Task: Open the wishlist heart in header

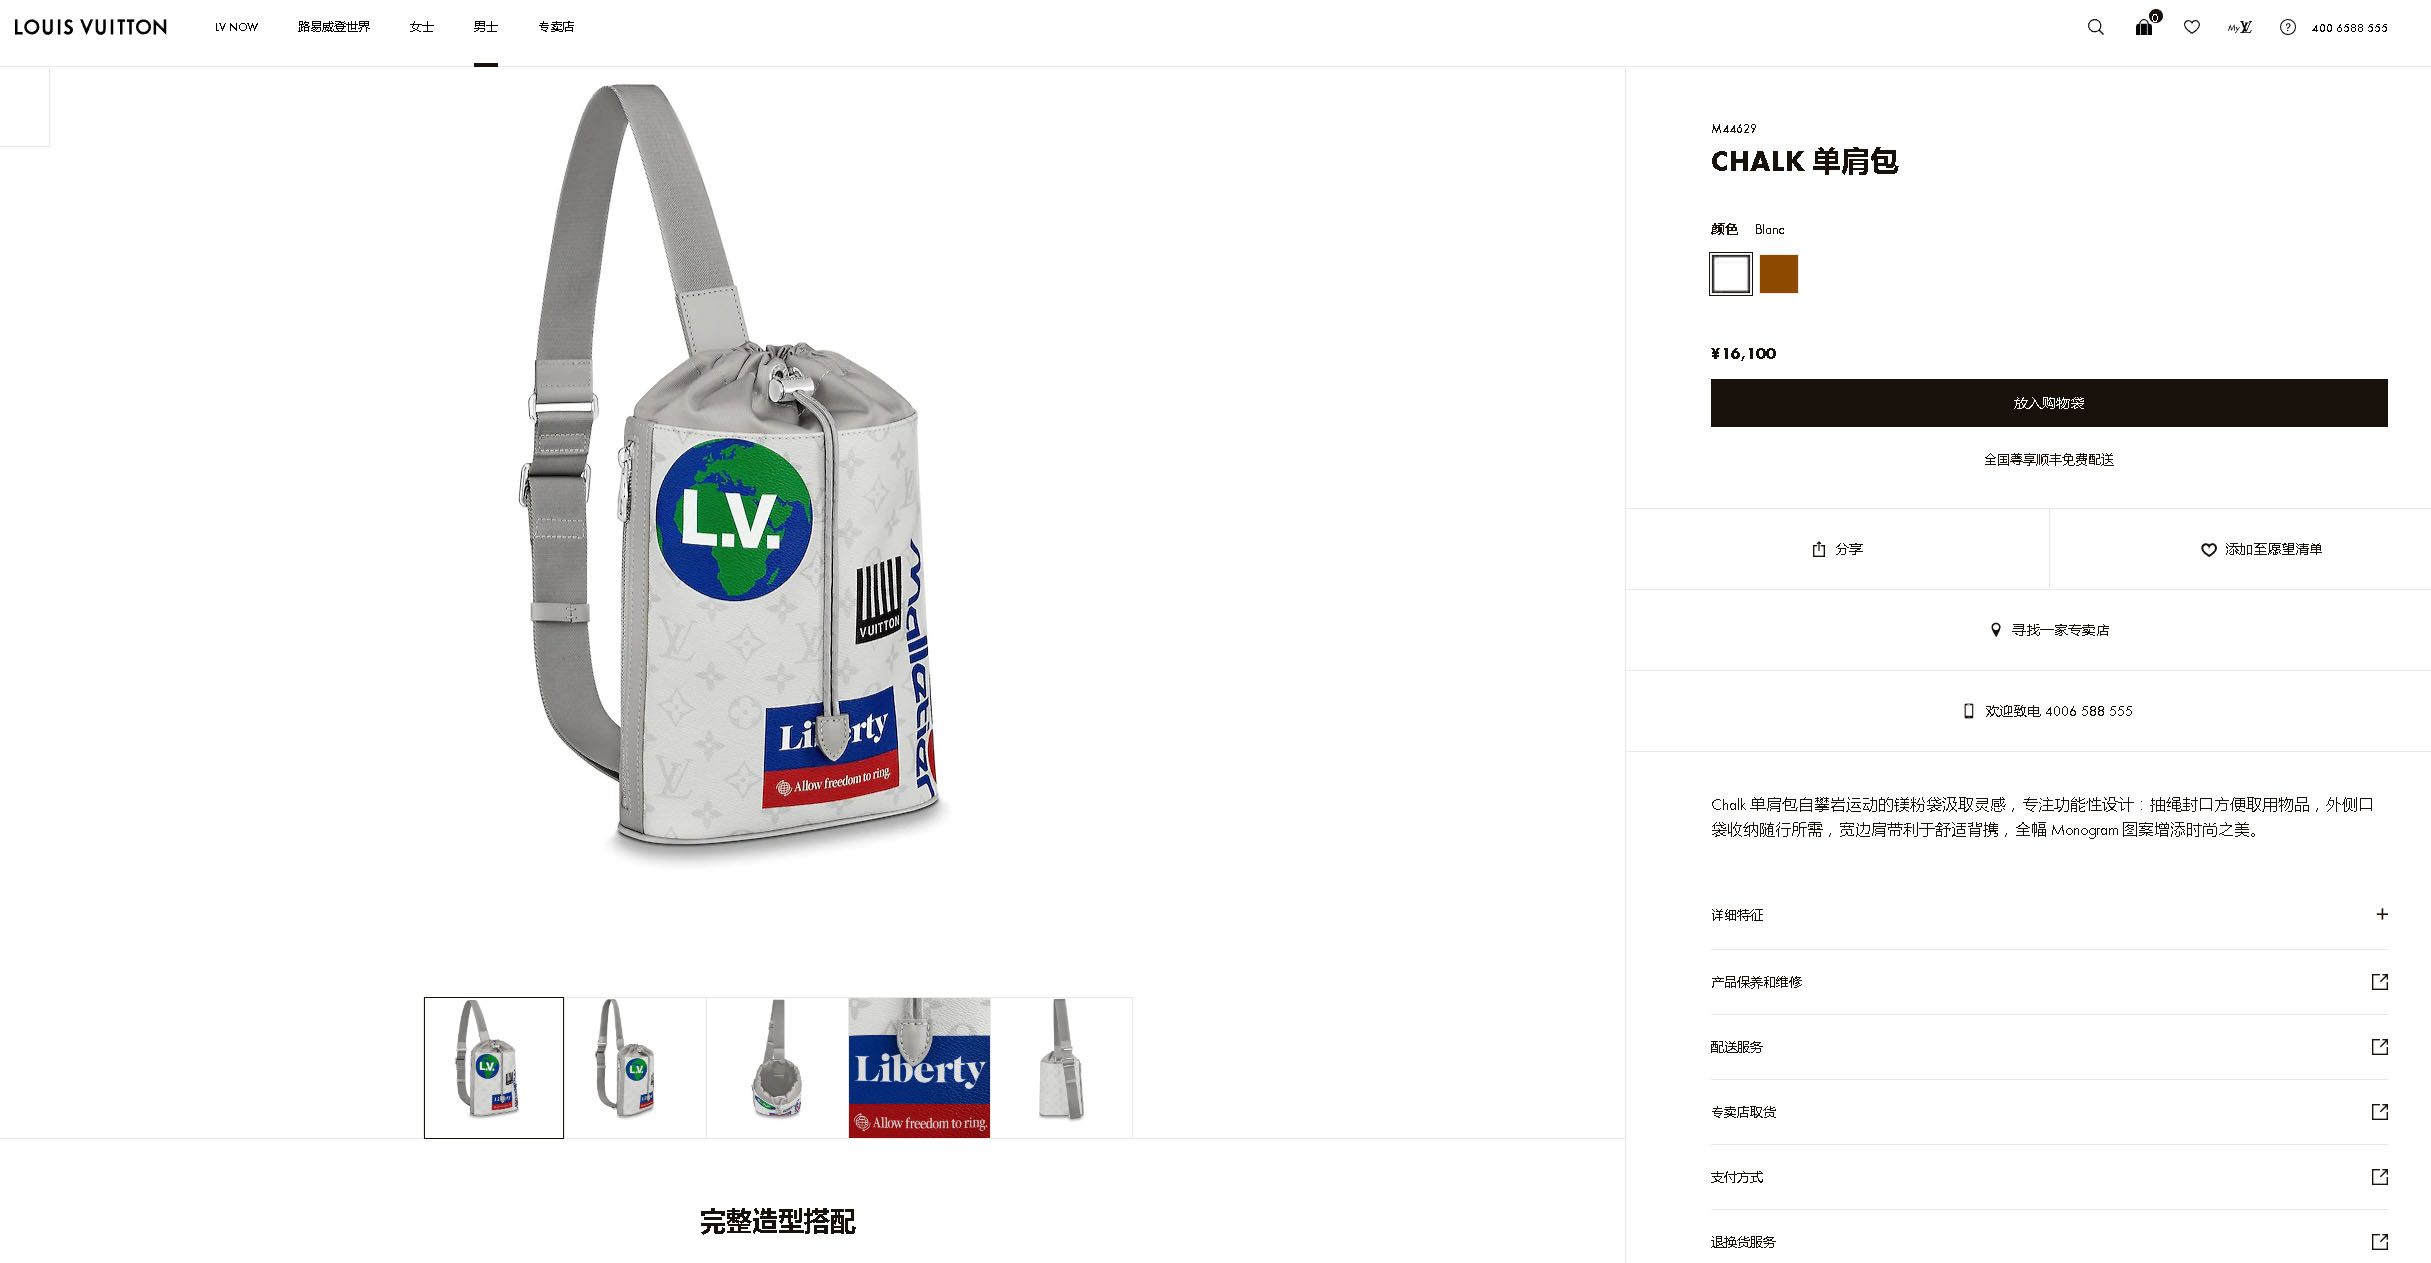Action: pyautogui.click(x=2191, y=27)
